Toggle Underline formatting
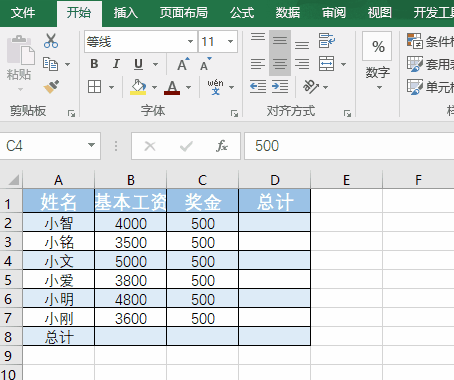Image resolution: width=454 pixels, height=380 pixels. pos(138,64)
